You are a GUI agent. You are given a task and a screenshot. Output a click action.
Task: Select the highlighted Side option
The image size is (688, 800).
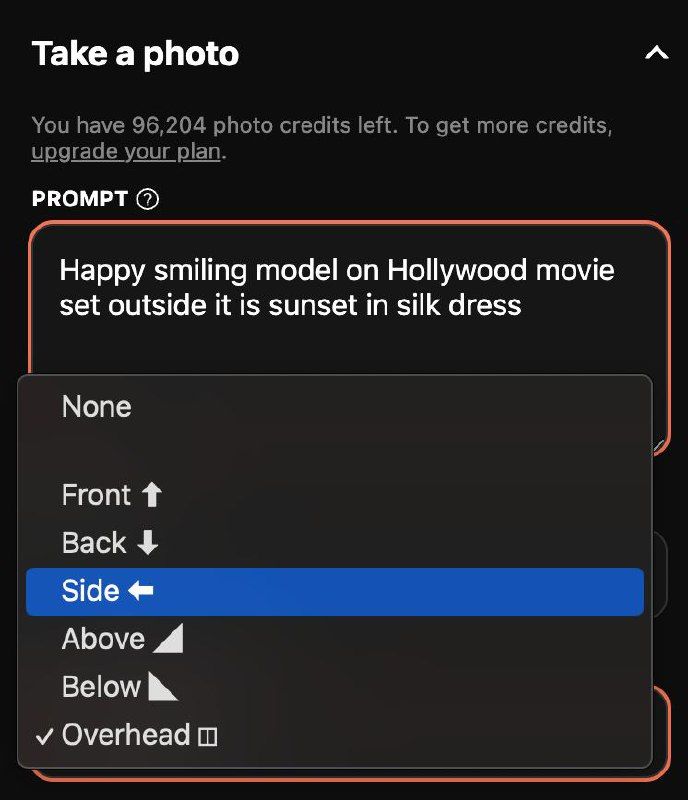pos(90,591)
